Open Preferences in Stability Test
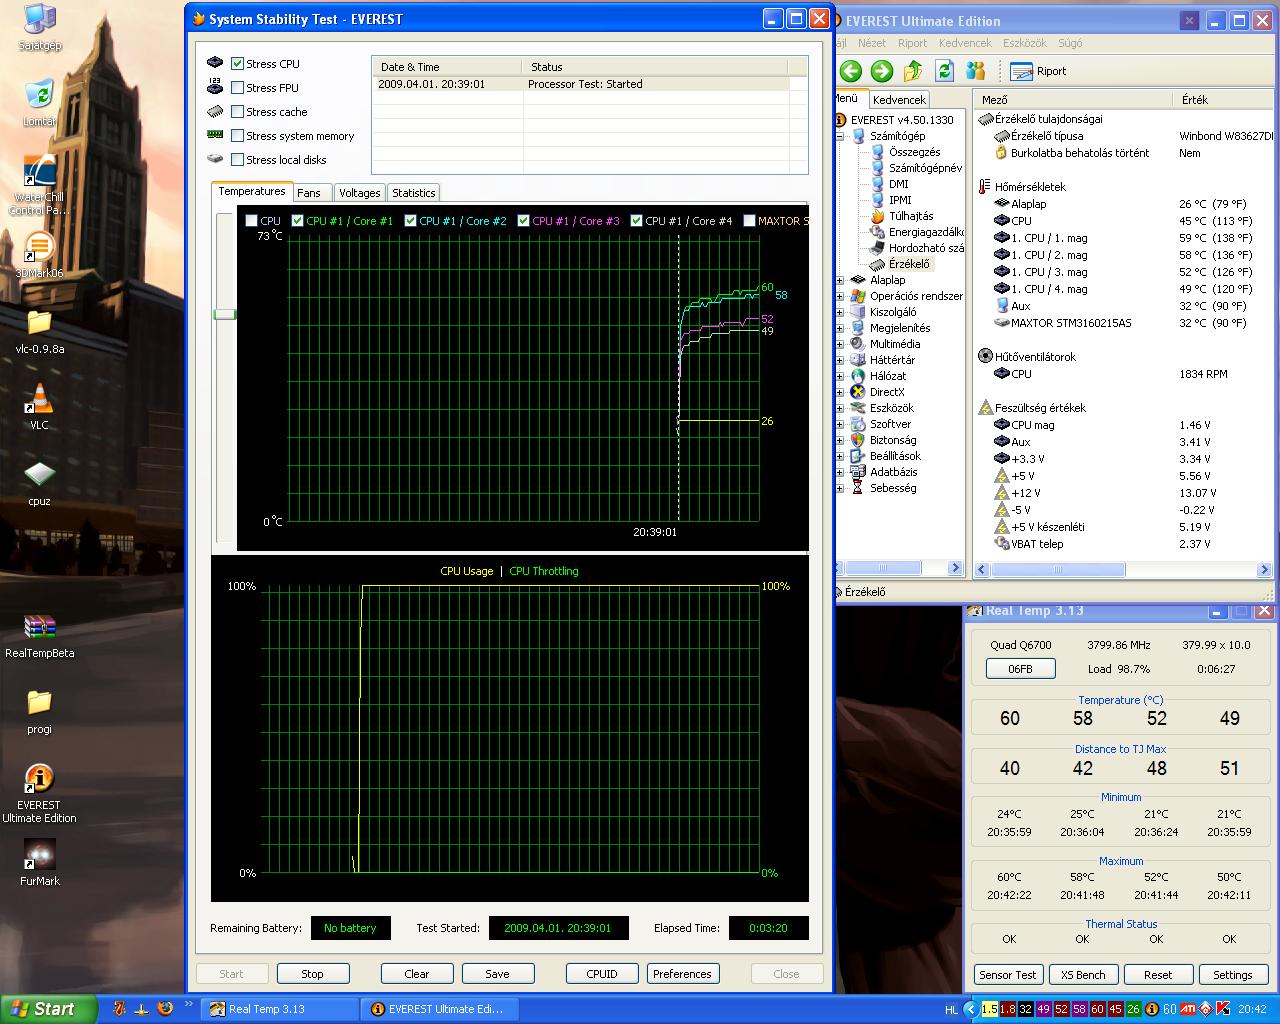 tap(682, 974)
